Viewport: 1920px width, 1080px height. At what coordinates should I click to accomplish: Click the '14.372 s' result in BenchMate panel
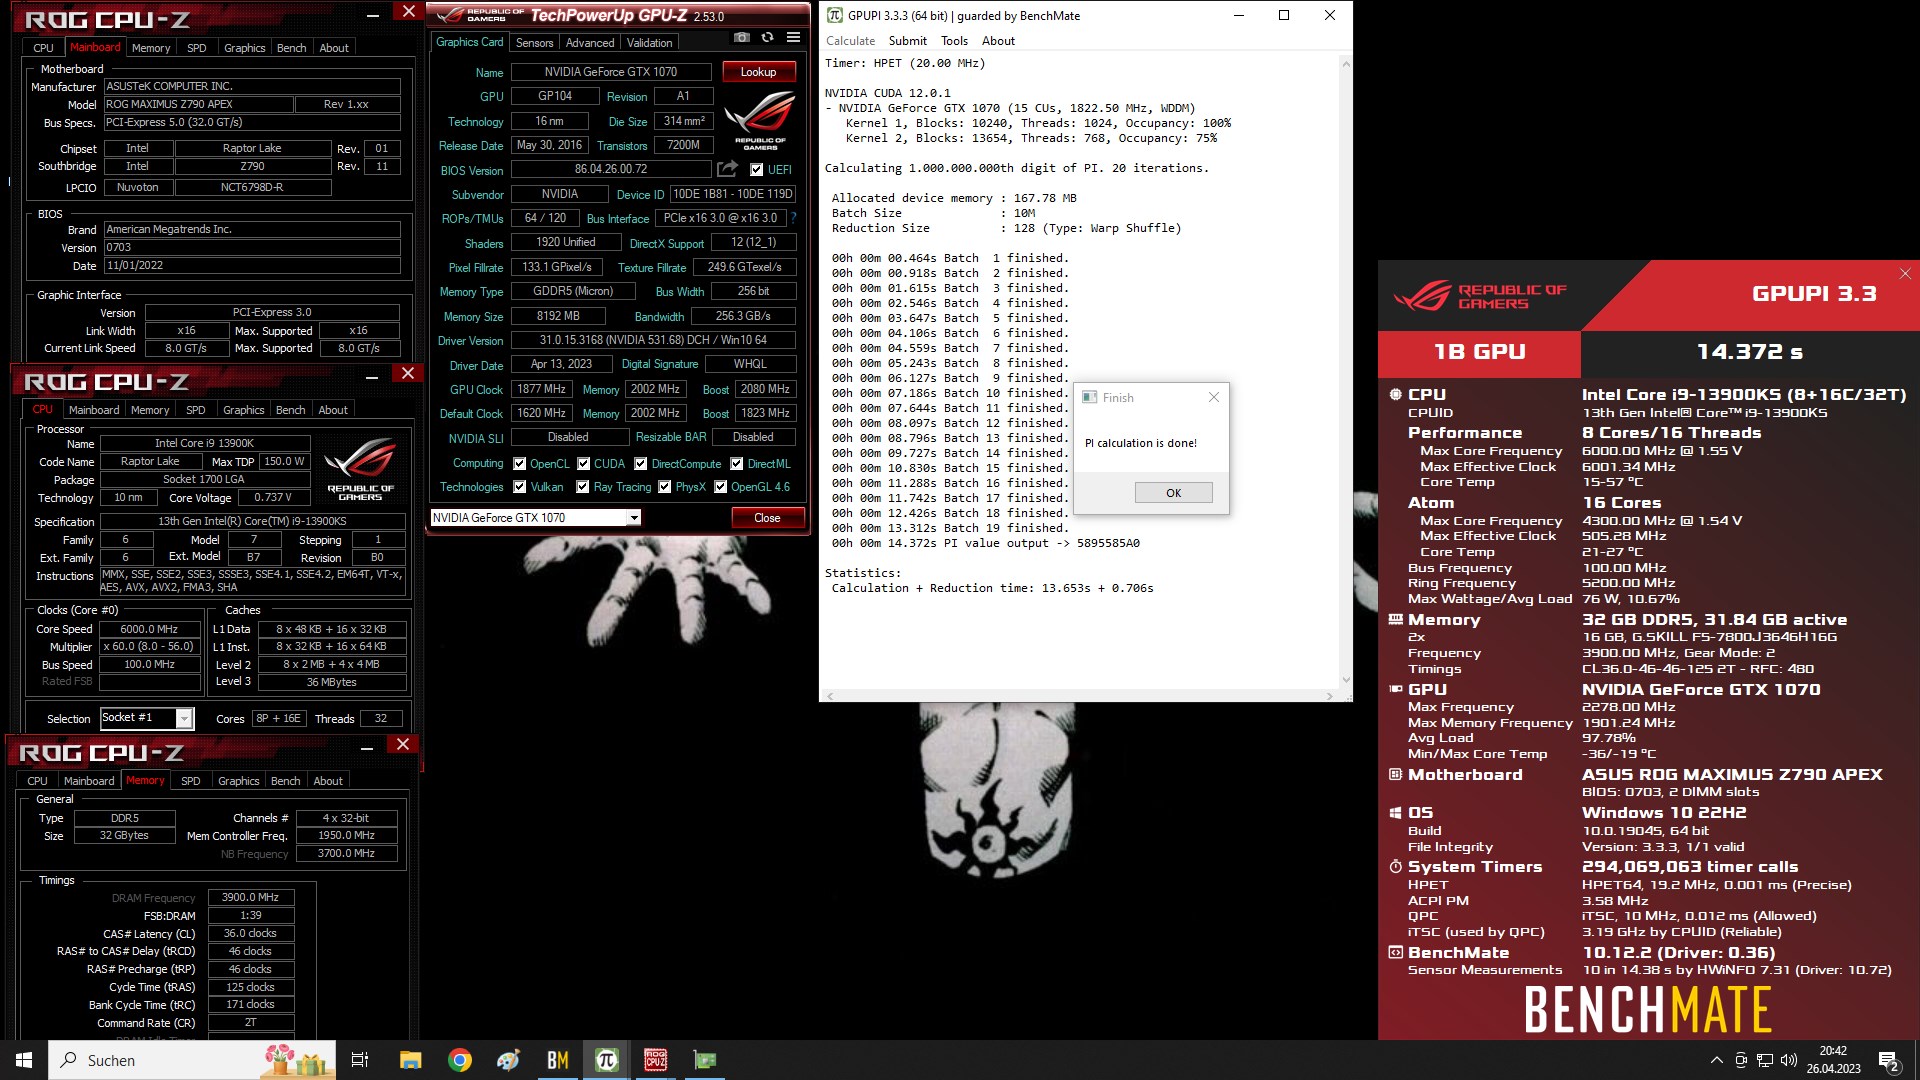point(1750,352)
